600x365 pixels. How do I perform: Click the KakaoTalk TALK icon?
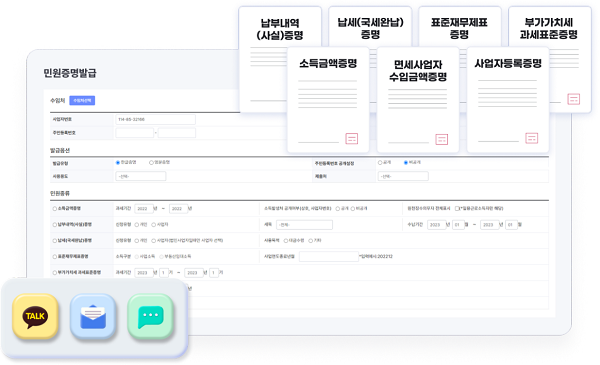pyautogui.click(x=35, y=316)
